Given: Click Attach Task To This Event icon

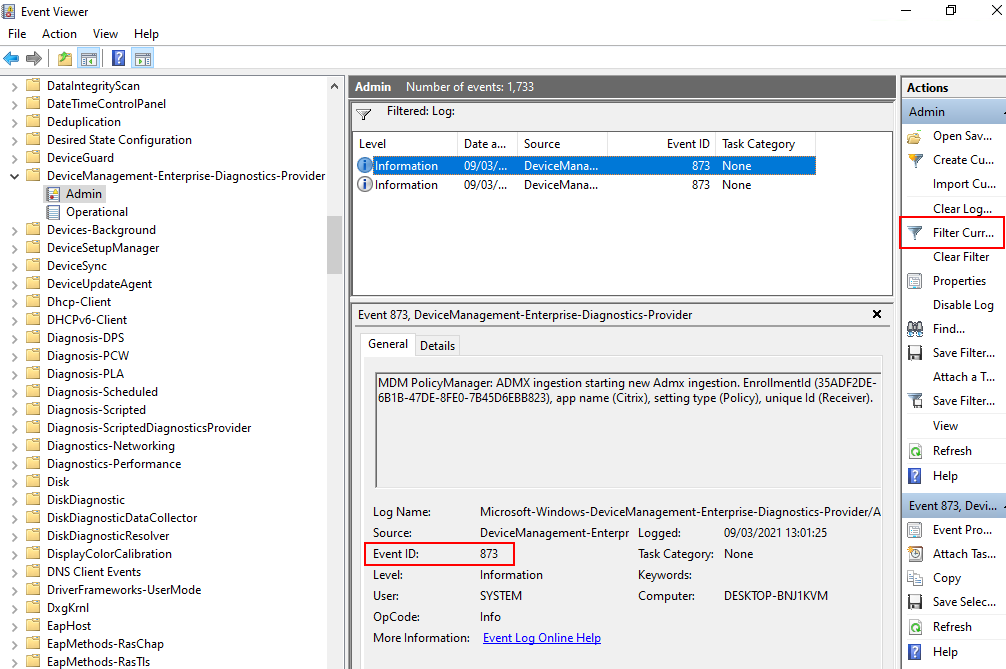Looking at the screenshot, I should coord(916,554).
